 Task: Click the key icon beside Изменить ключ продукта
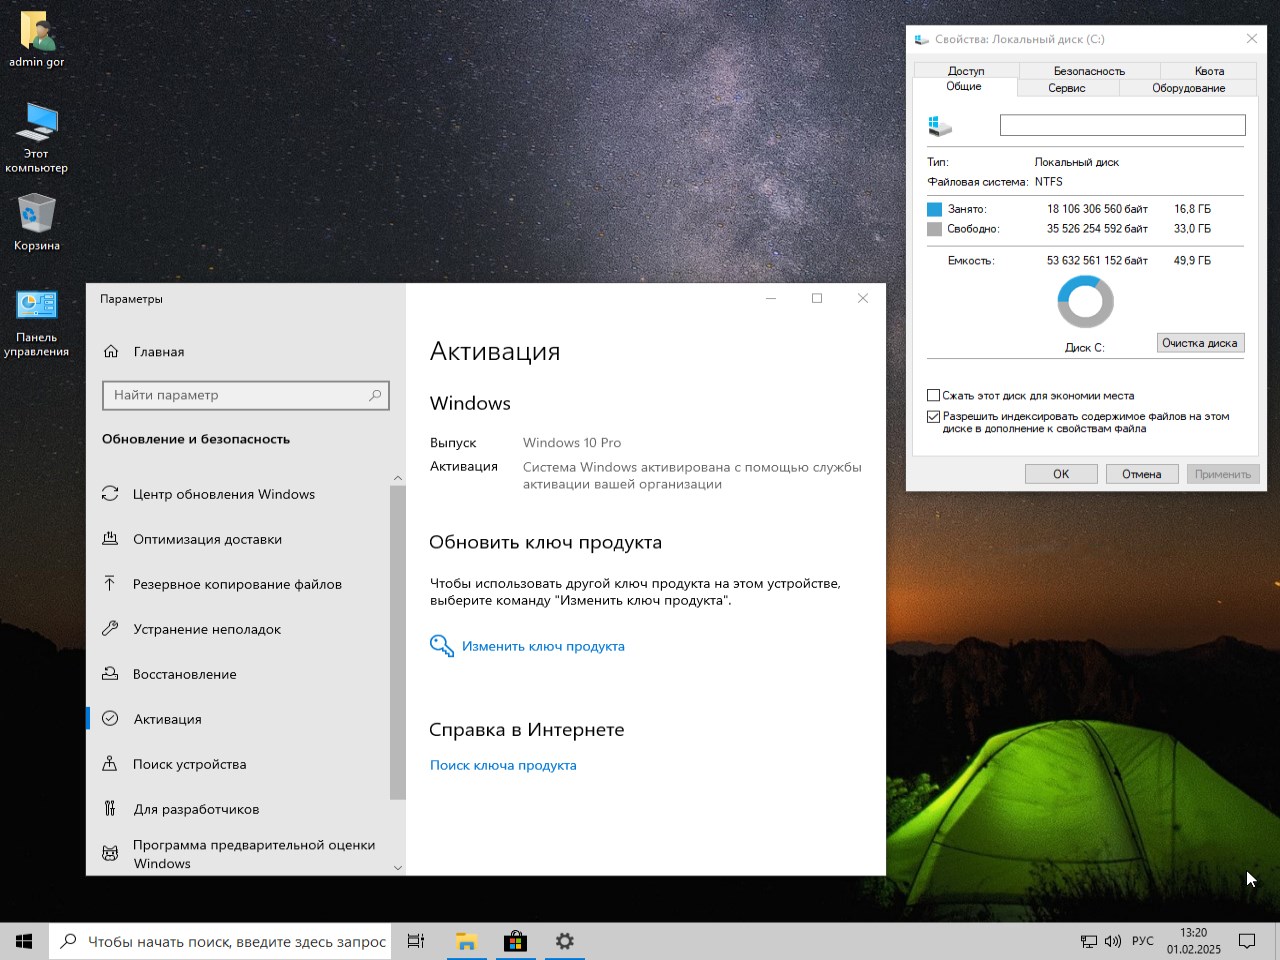point(441,646)
